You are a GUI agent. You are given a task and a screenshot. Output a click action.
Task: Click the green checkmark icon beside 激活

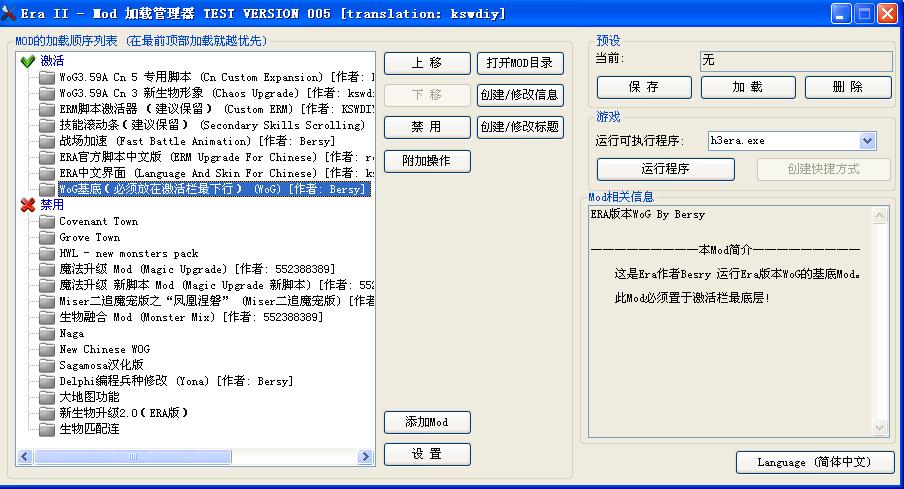(x=28, y=61)
